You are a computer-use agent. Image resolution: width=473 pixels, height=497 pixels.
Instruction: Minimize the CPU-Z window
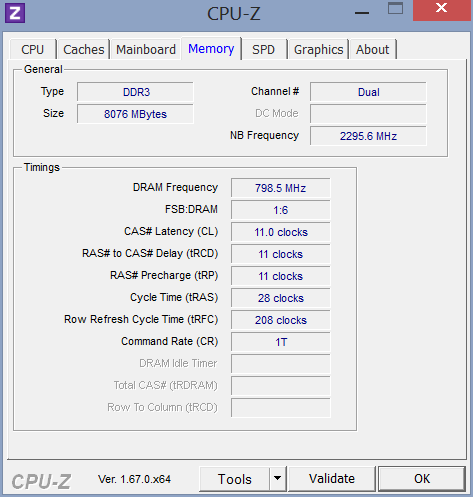tap(362, 13)
